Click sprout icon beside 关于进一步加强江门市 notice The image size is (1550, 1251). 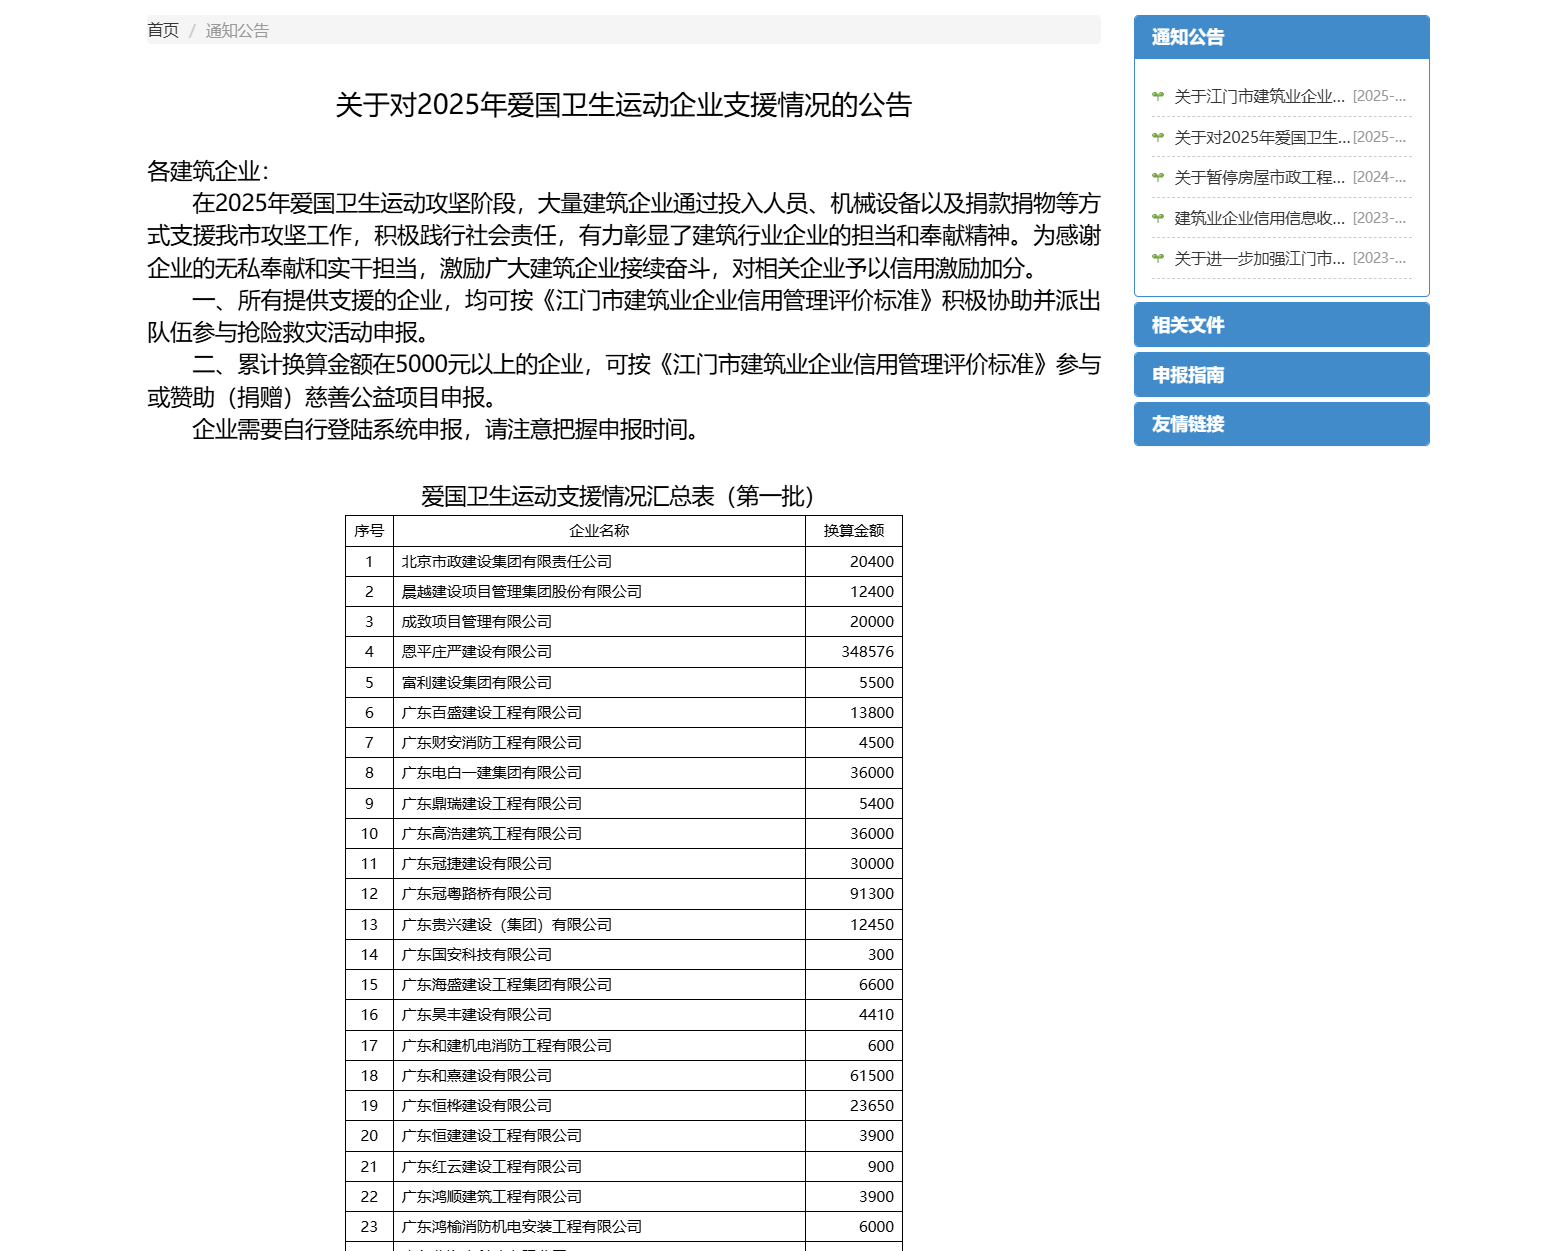tap(1158, 258)
